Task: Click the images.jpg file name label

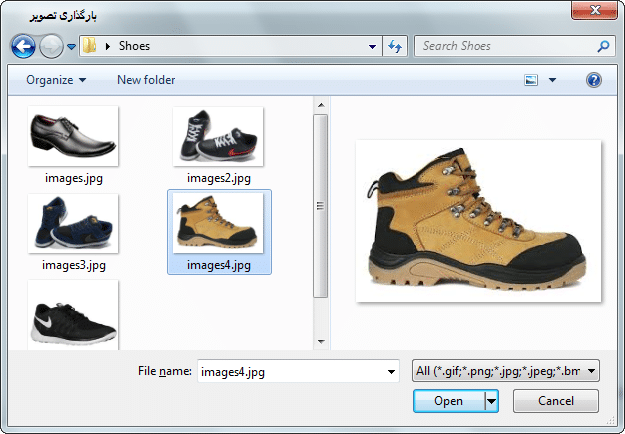Action: 74,178
